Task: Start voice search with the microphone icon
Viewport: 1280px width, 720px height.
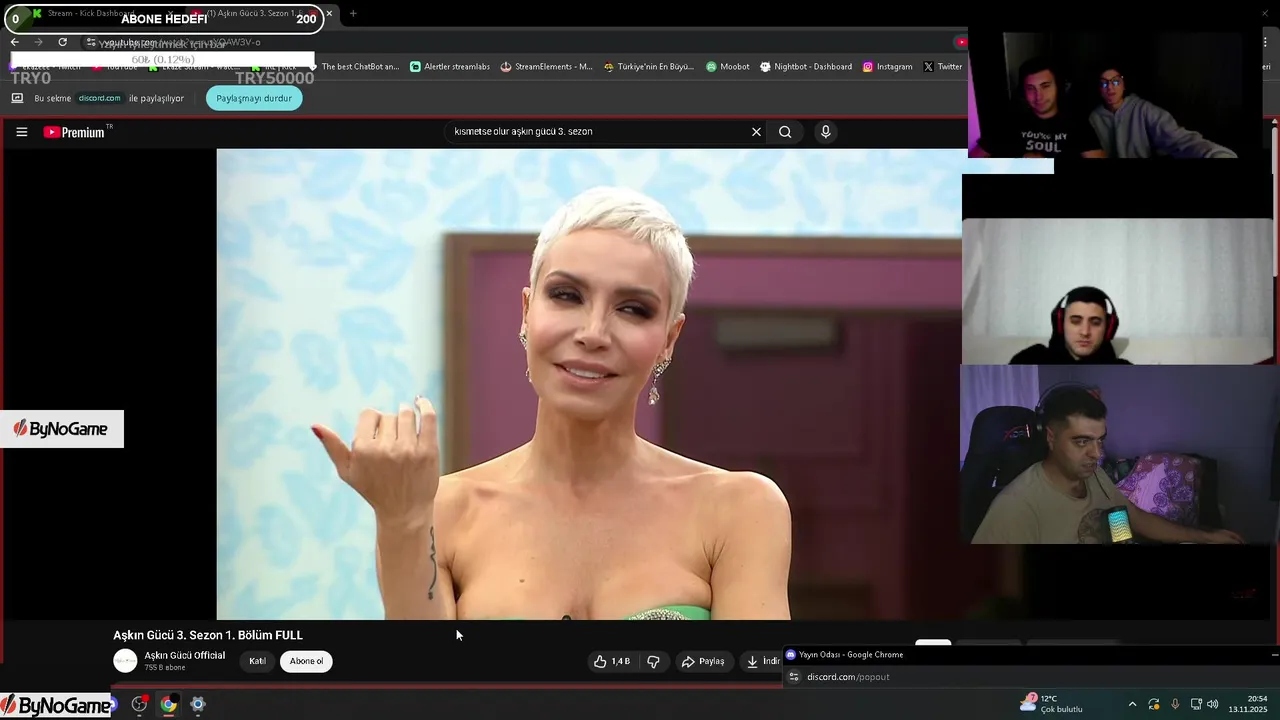Action: click(825, 132)
